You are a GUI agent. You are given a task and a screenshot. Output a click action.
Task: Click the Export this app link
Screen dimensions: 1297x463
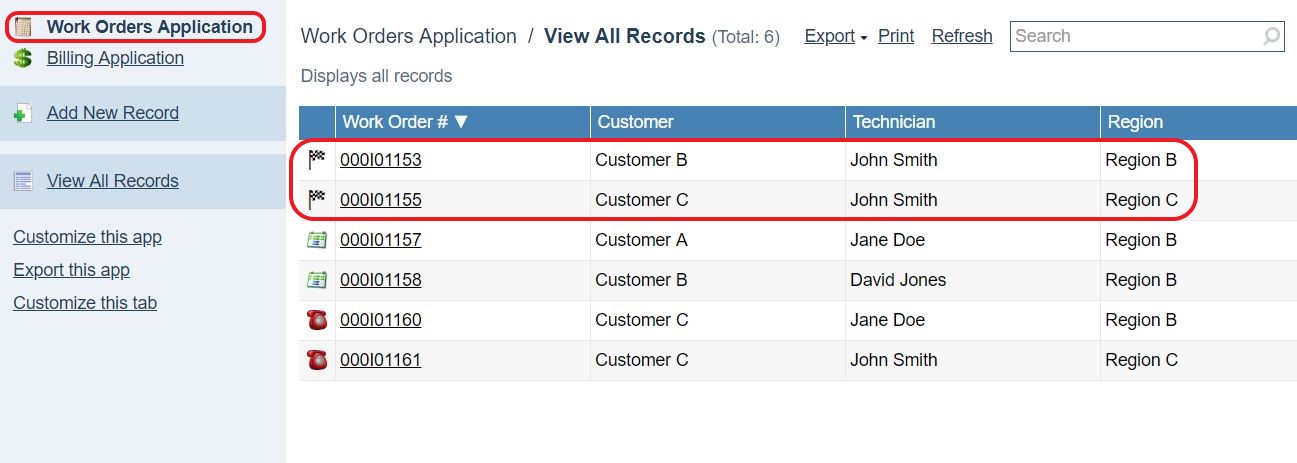click(x=71, y=270)
